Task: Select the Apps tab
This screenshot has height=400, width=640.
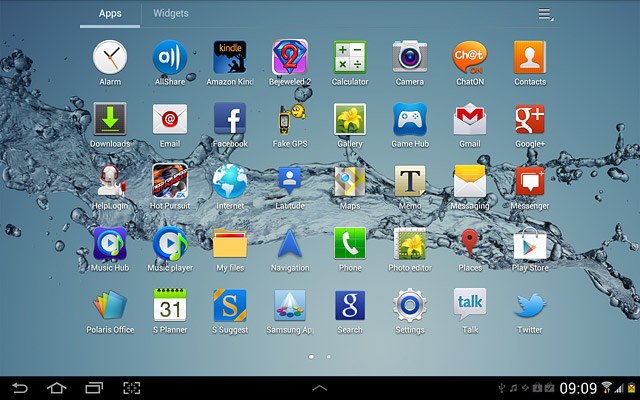Action: 110,13
